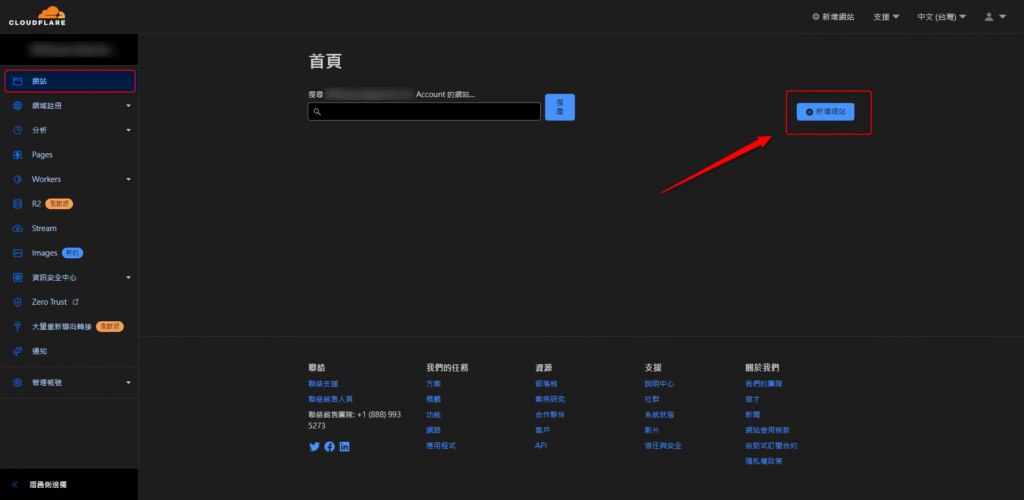Click the blue 新增網站 button
The height and width of the screenshot is (500, 1024).
pos(825,112)
